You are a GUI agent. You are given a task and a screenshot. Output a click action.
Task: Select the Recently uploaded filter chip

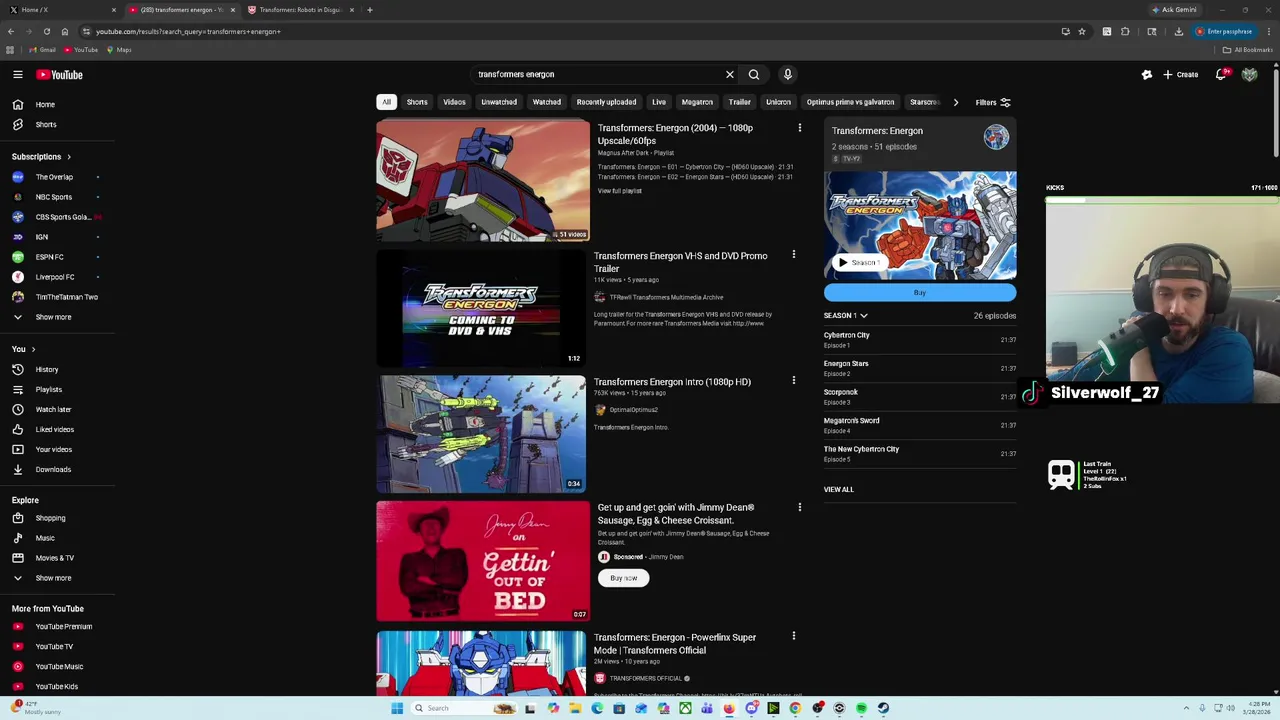[606, 102]
